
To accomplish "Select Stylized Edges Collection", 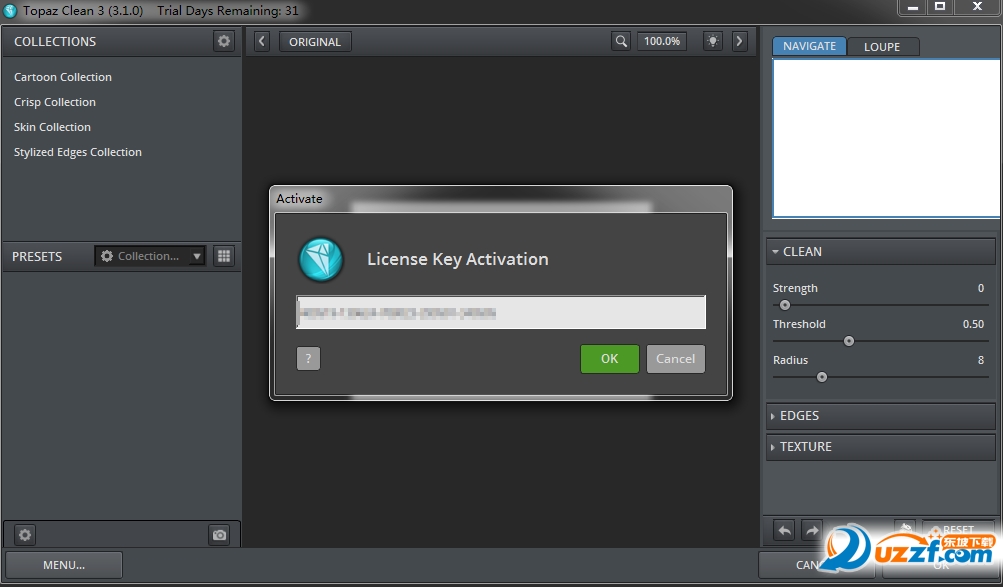I will pos(78,152).
